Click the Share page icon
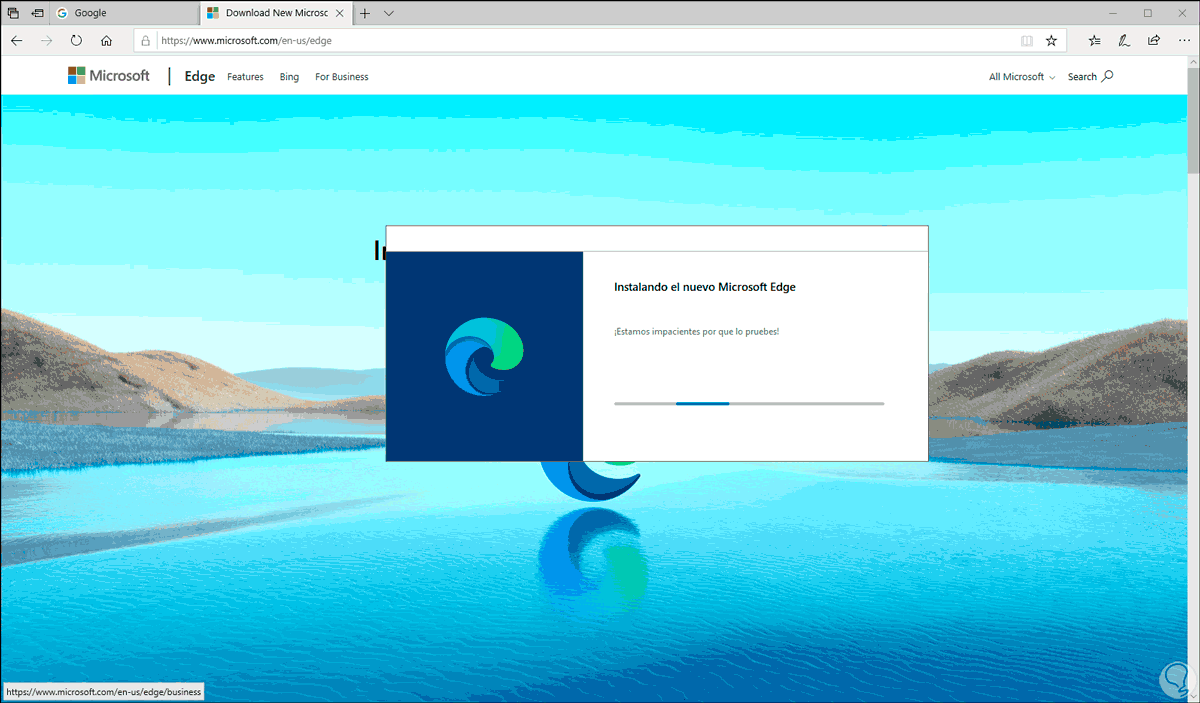 pyautogui.click(x=1154, y=41)
